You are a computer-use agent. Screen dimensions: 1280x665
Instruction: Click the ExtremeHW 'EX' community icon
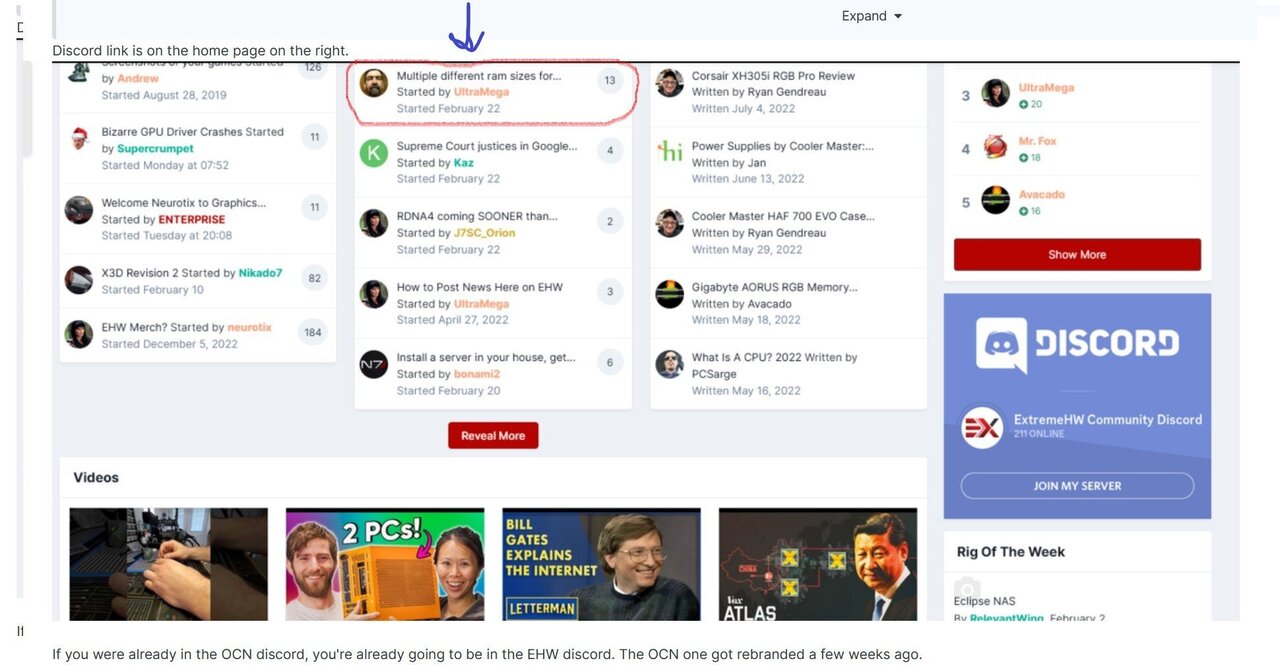click(981, 420)
